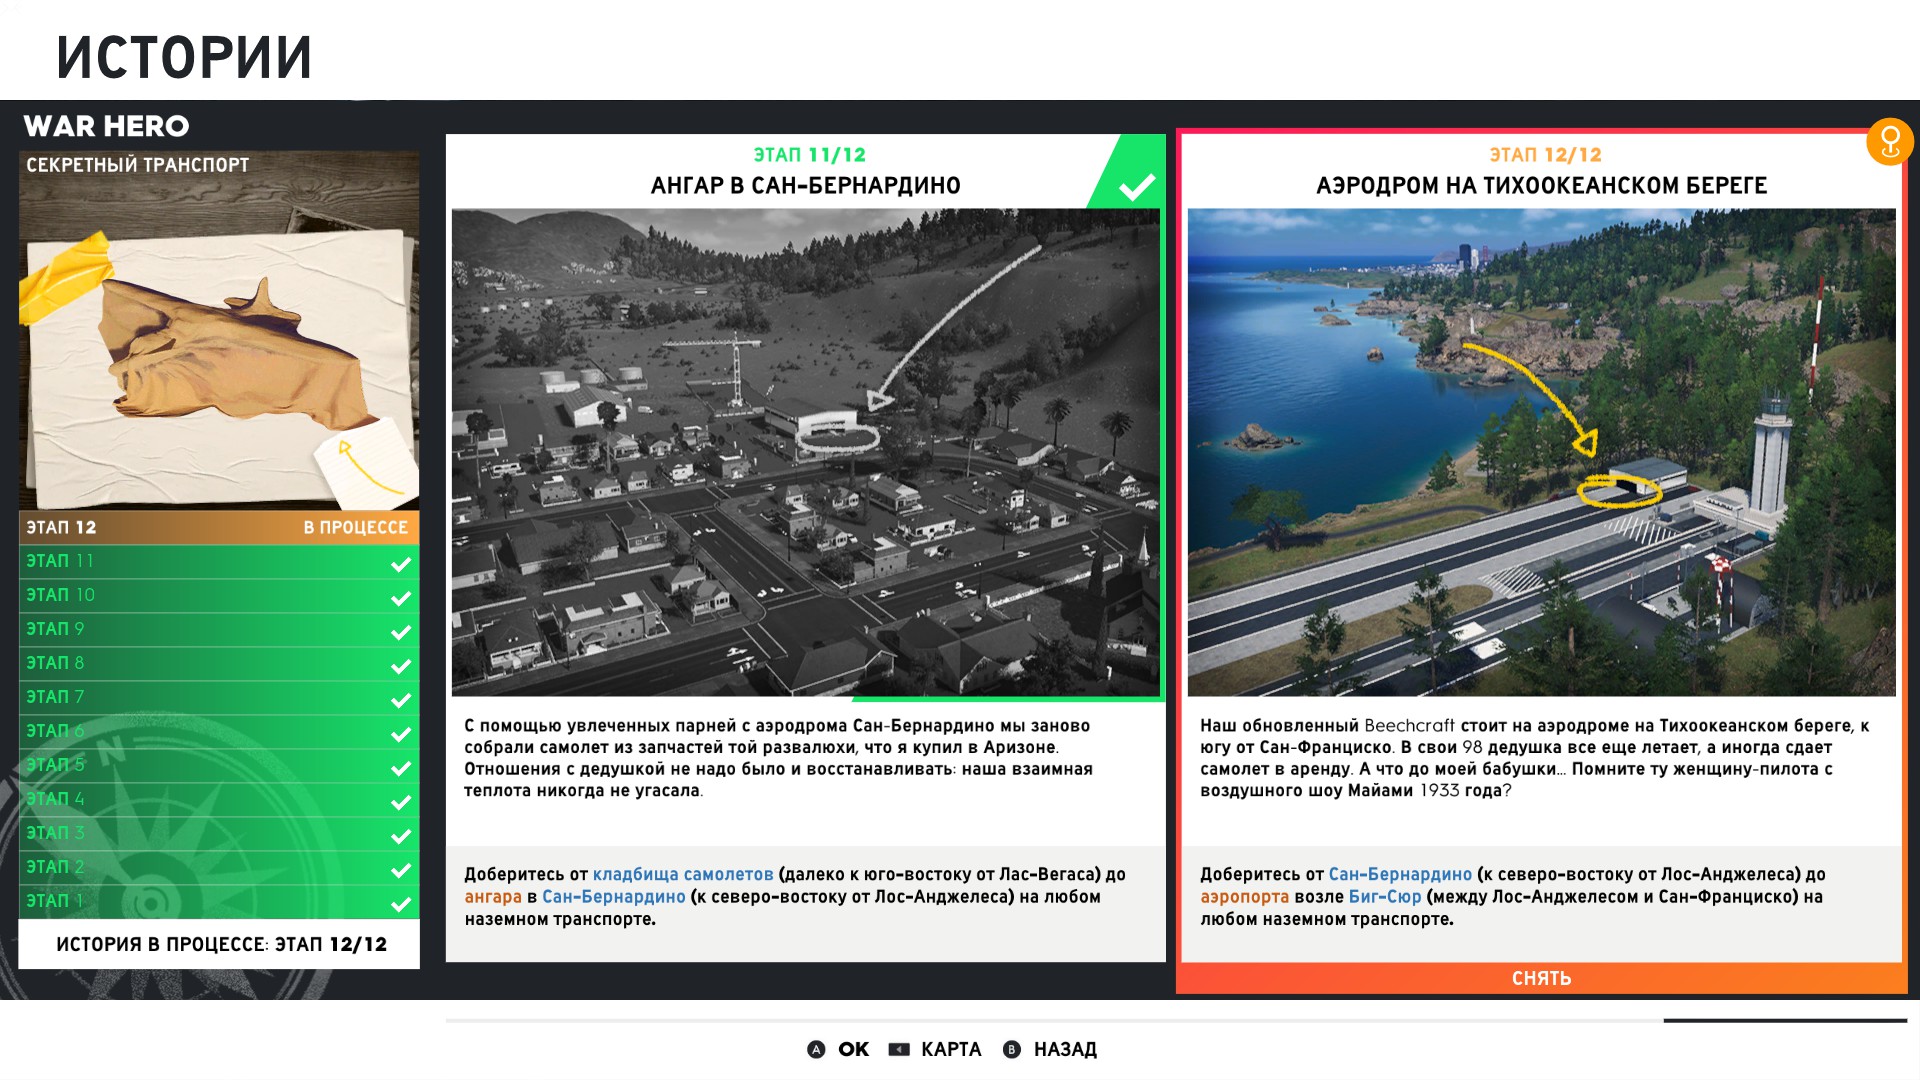The height and width of the screenshot is (1080, 1920).
Task: Select ЭТАП 9 in the stage list
Action: [x=219, y=629]
